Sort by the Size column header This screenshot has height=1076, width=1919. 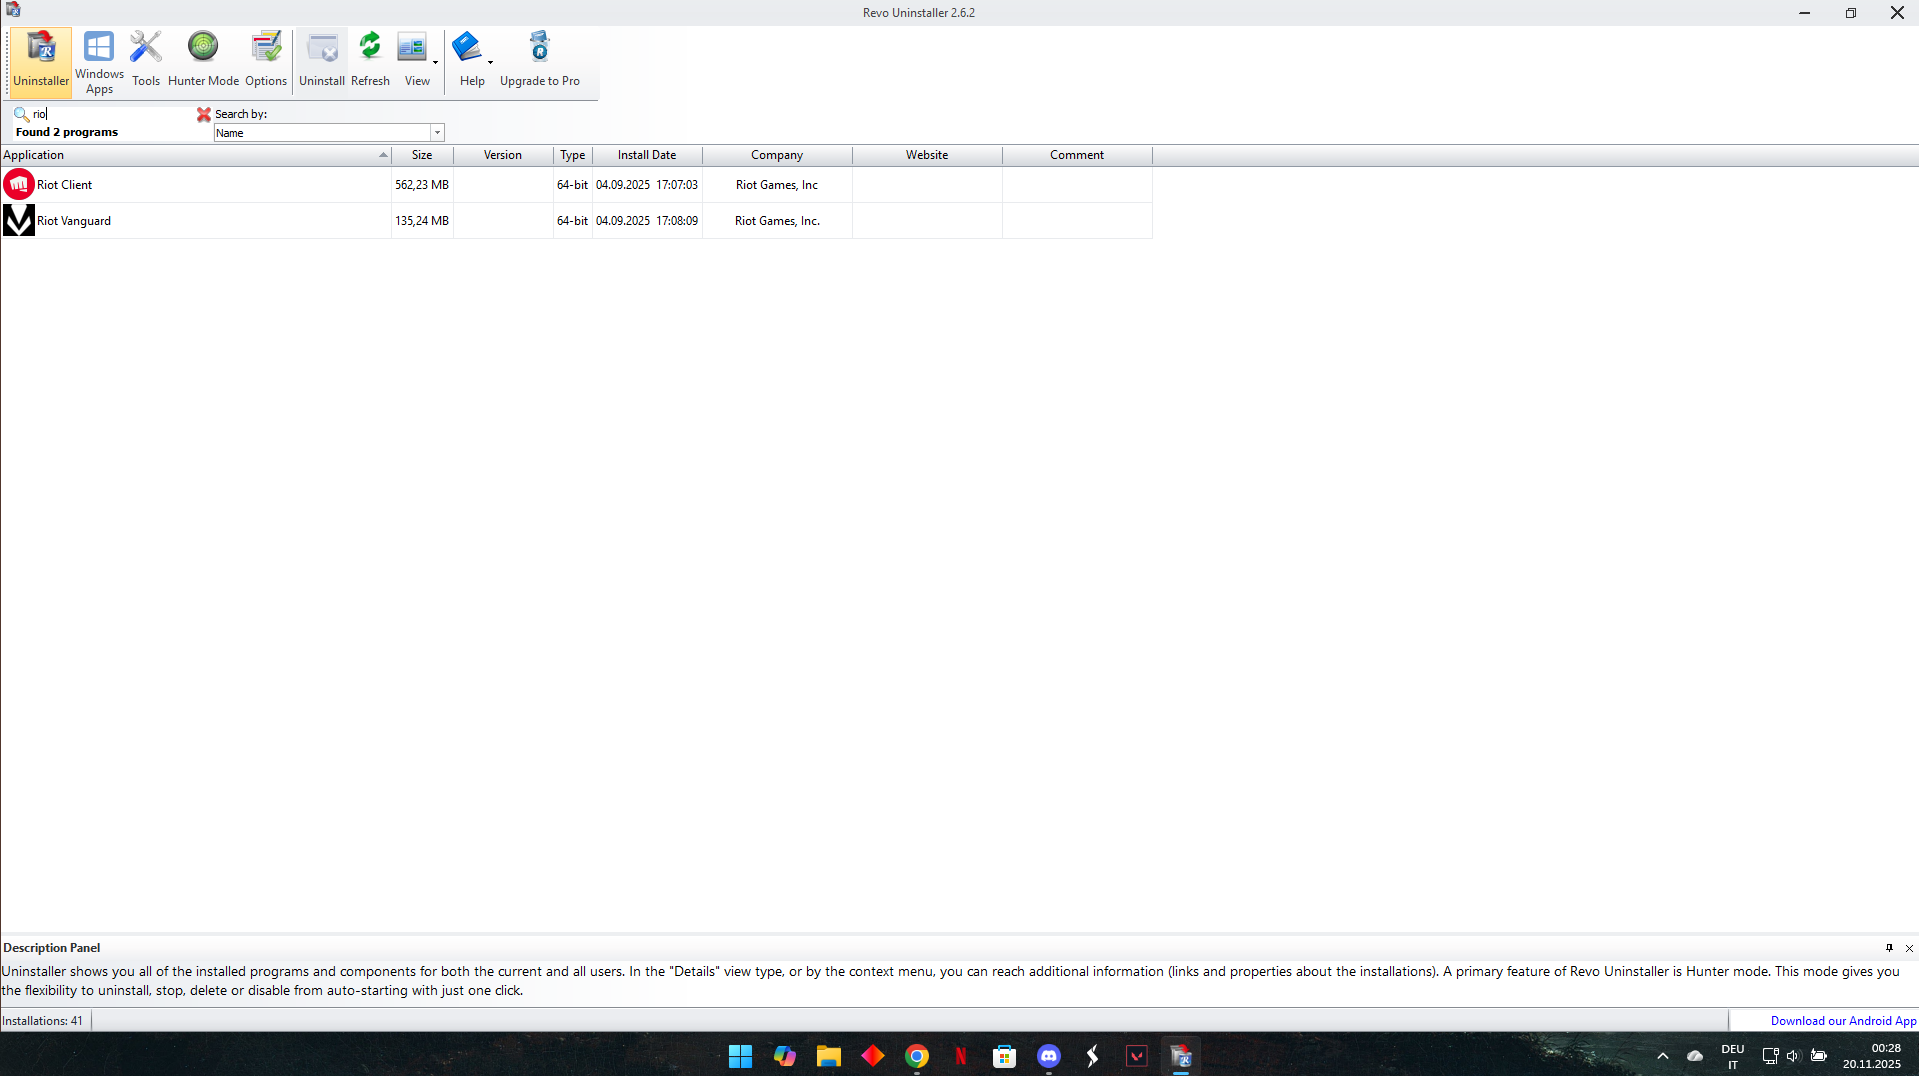coord(422,155)
